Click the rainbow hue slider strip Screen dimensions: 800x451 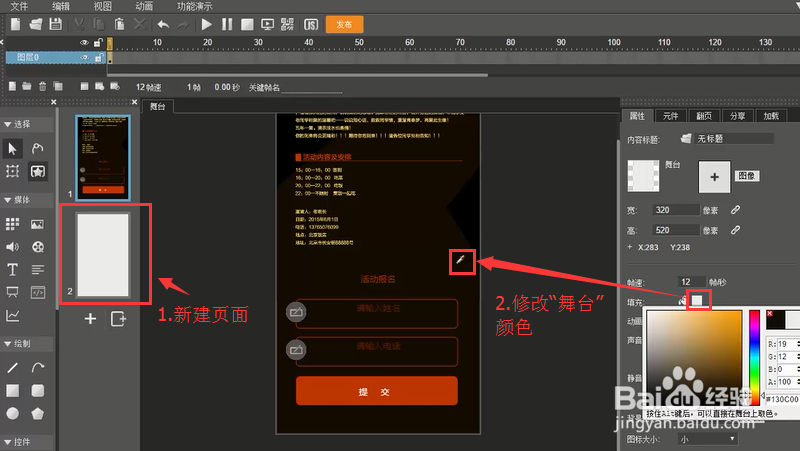pos(754,356)
